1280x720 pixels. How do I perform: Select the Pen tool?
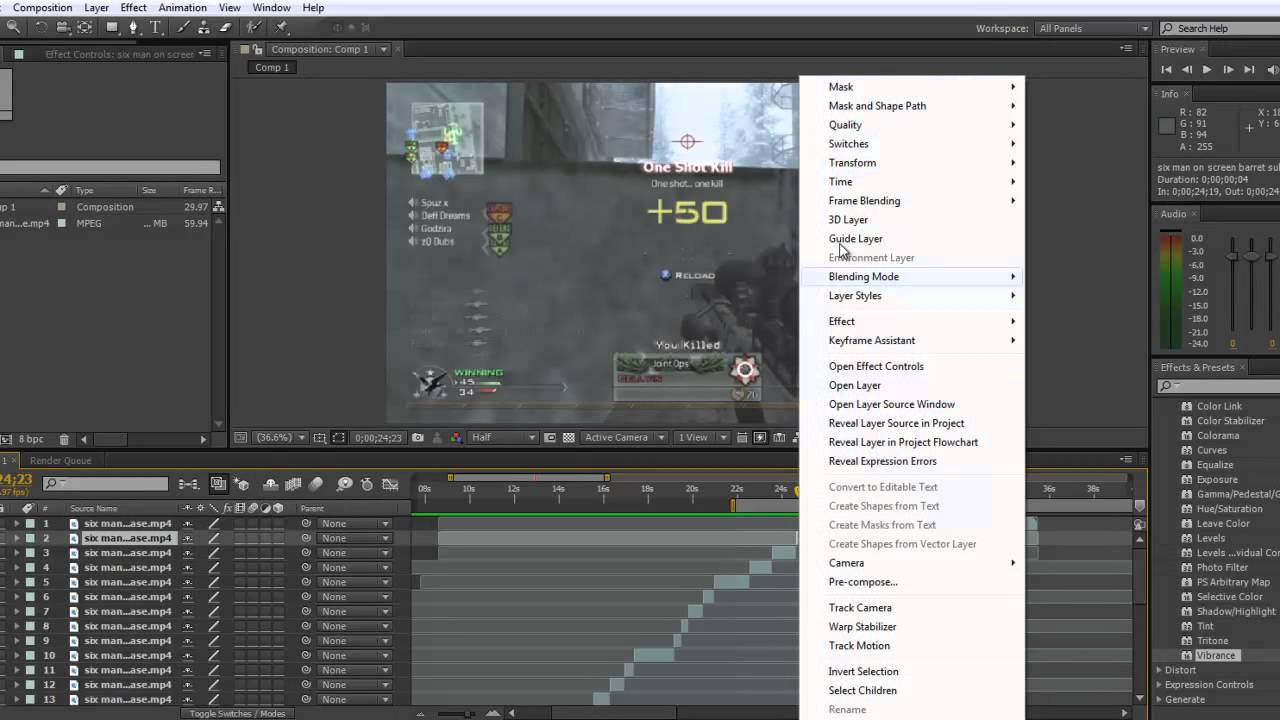(134, 27)
